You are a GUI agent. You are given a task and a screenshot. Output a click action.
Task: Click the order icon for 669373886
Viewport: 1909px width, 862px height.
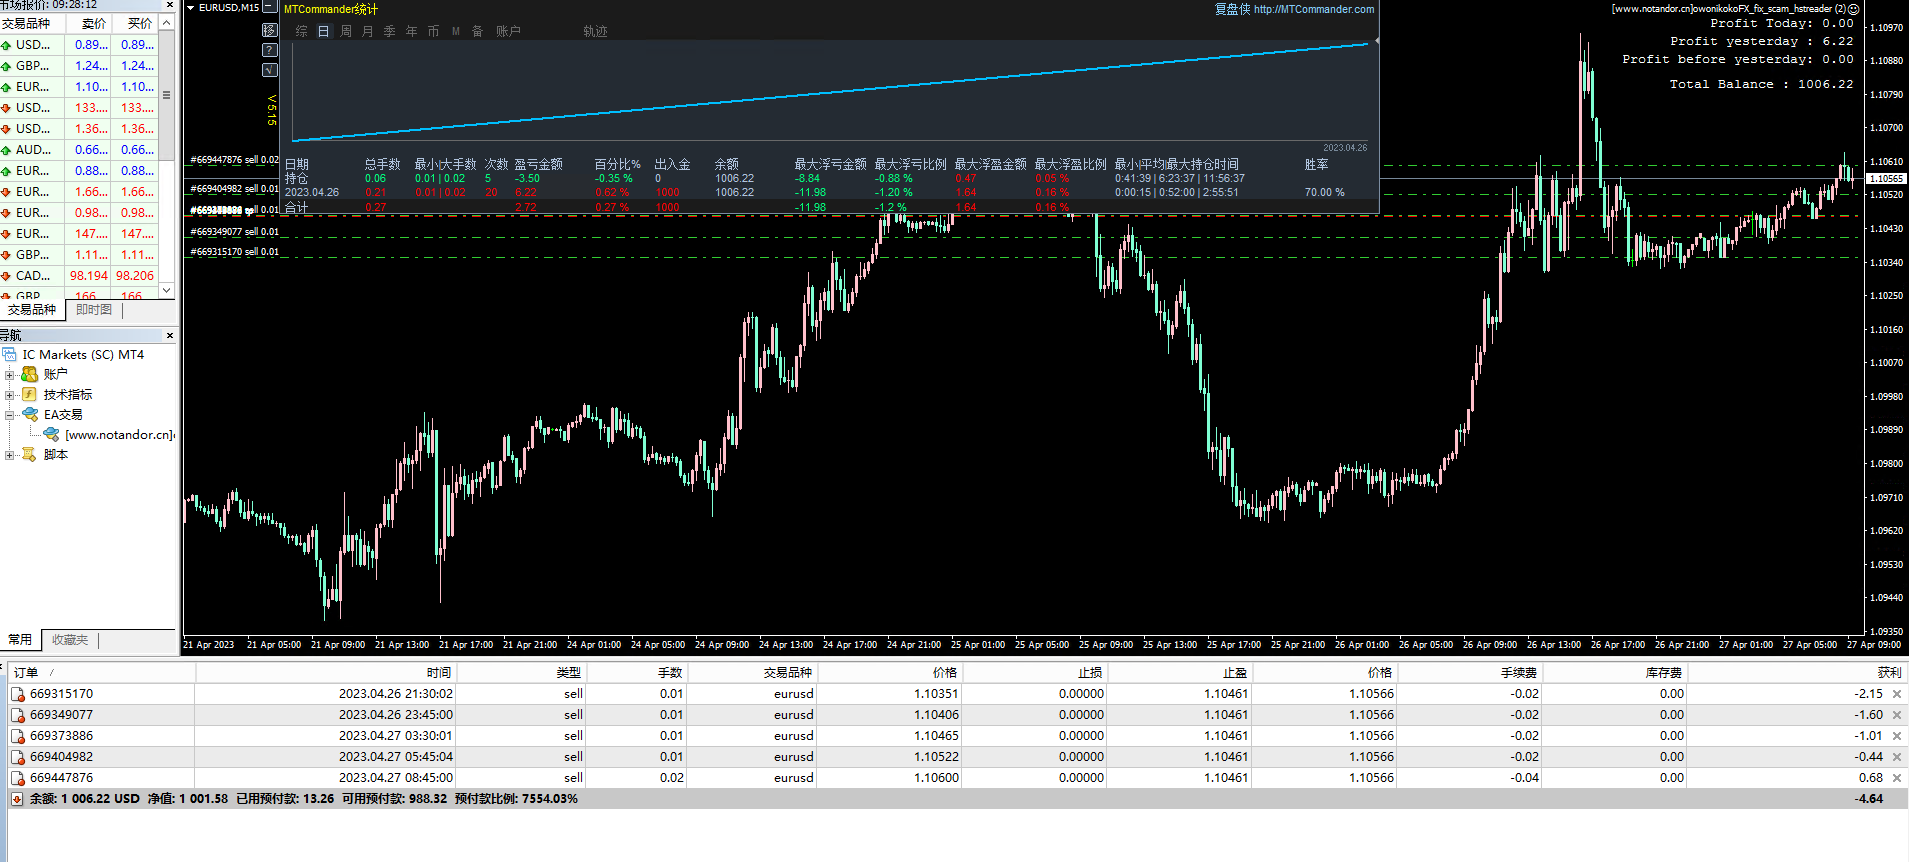coord(18,736)
